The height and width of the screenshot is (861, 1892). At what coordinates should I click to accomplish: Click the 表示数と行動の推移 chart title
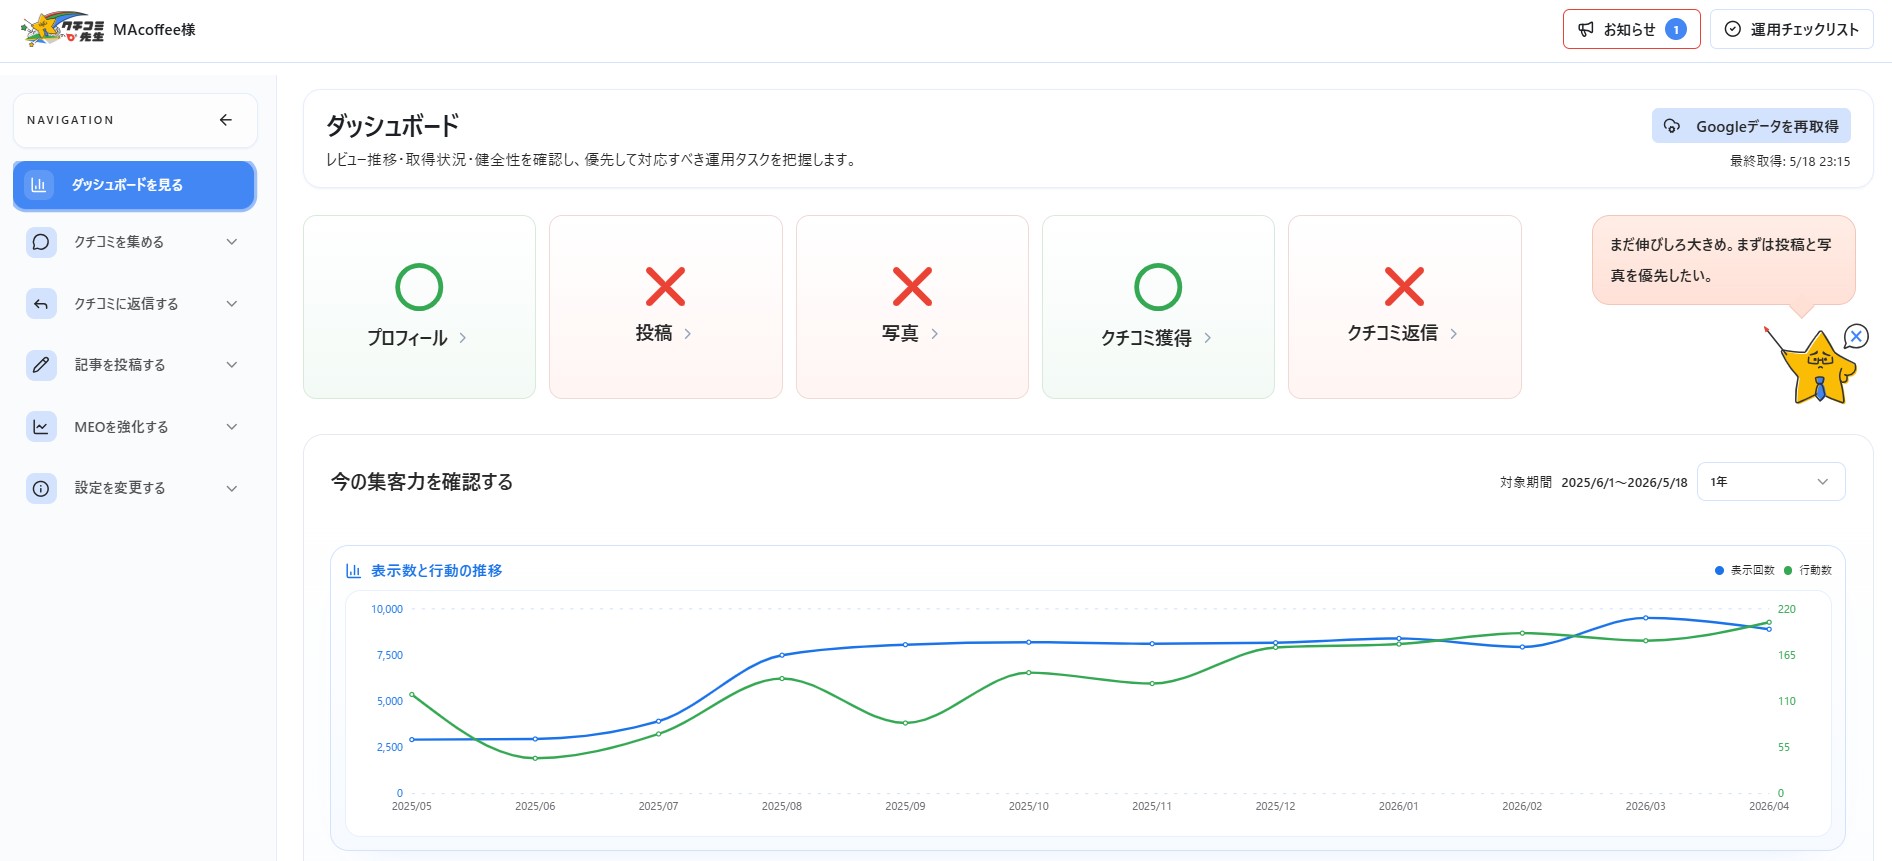[x=437, y=571]
